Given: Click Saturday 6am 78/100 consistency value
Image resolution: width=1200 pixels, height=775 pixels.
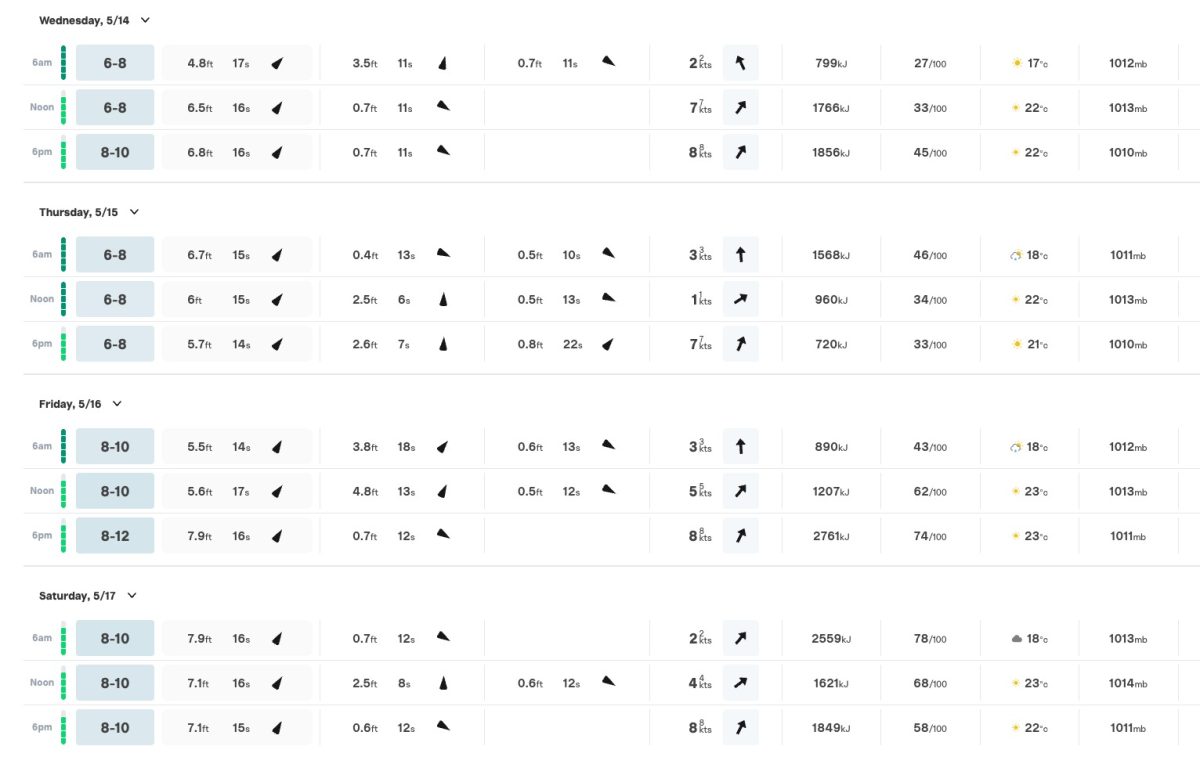Looking at the screenshot, I should [x=930, y=639].
